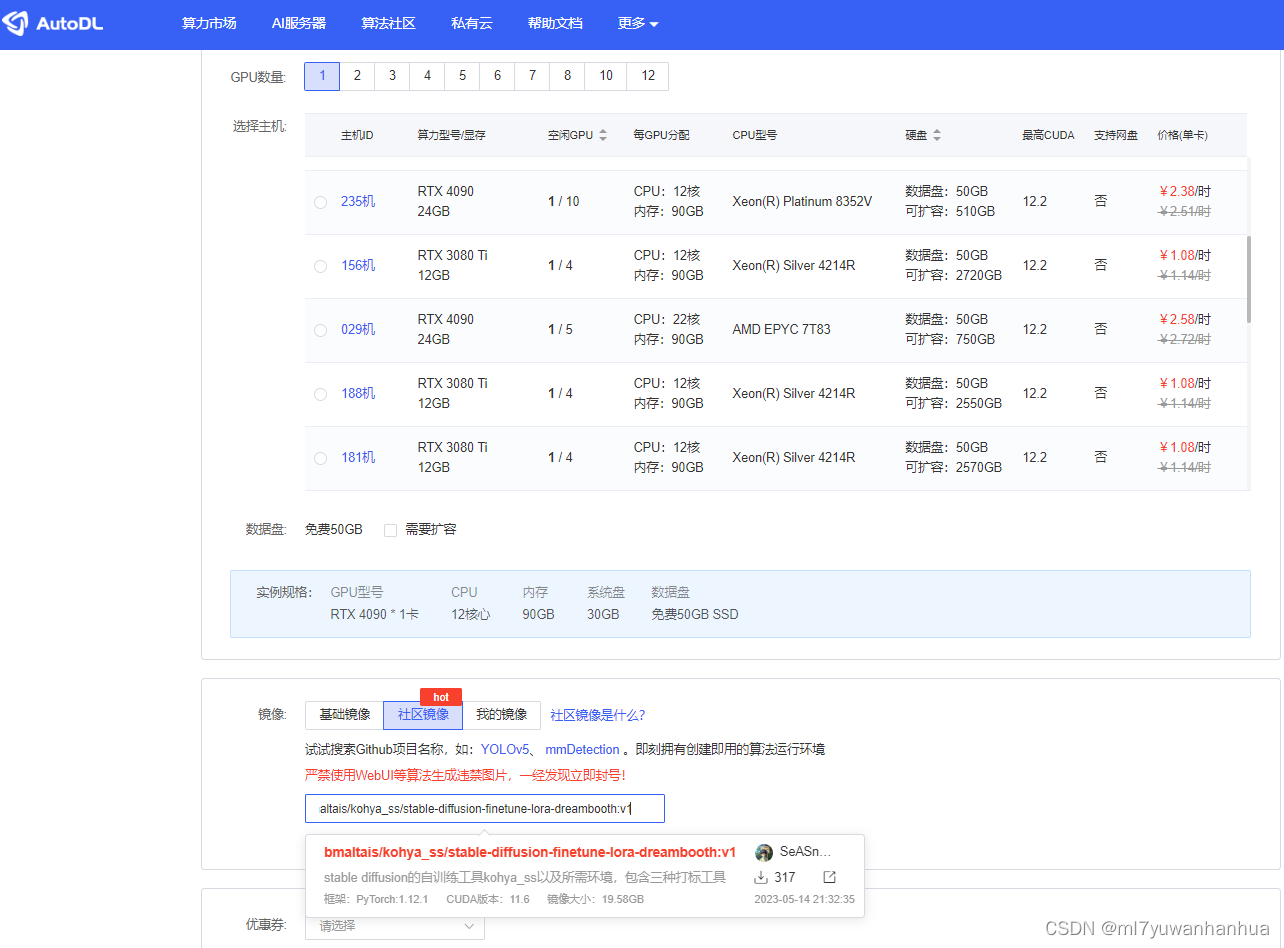Open image details via external-link icon

[829, 877]
